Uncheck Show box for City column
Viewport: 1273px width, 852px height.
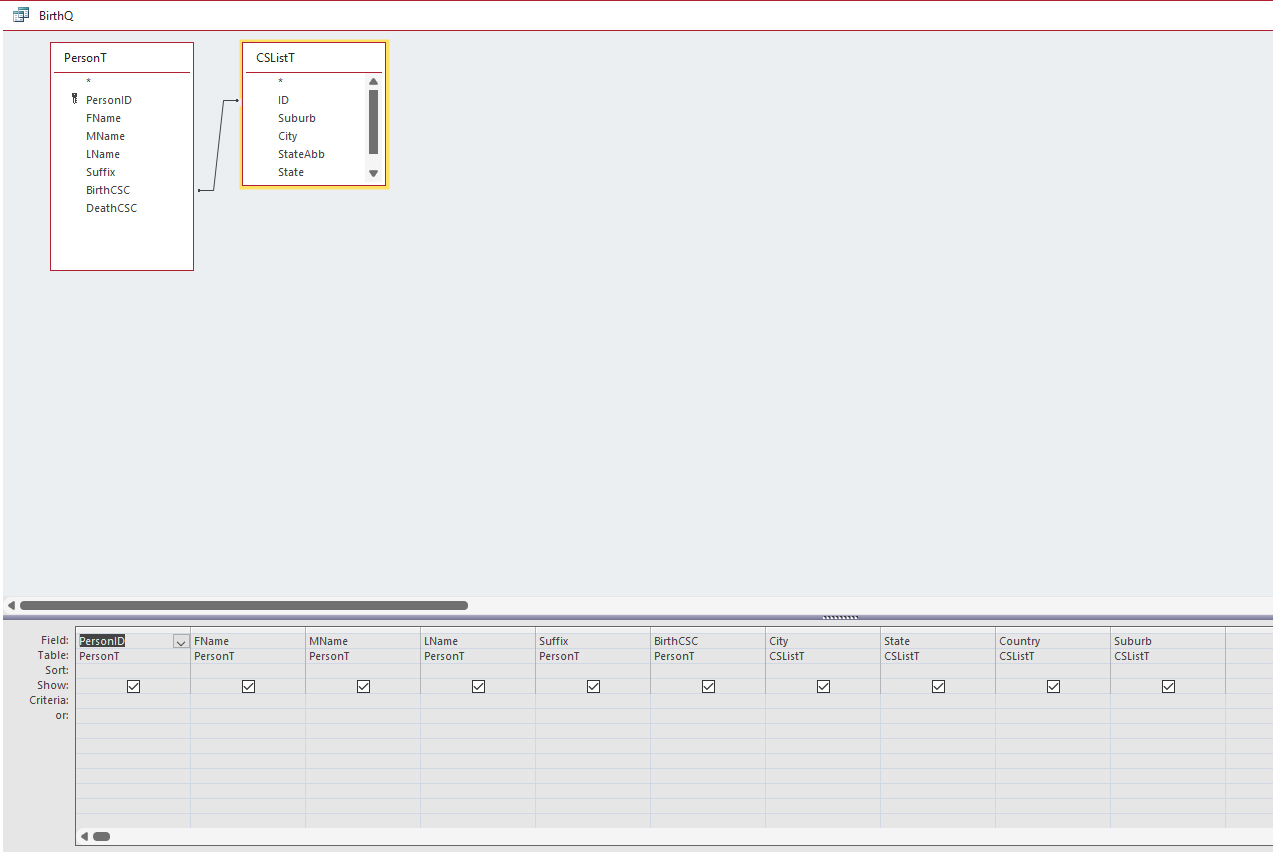pyautogui.click(x=823, y=686)
